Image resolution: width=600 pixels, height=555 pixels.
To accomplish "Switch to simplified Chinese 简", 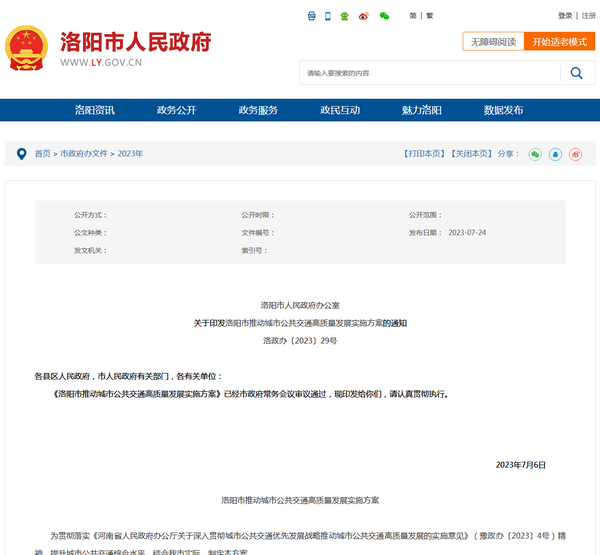I will point(412,16).
